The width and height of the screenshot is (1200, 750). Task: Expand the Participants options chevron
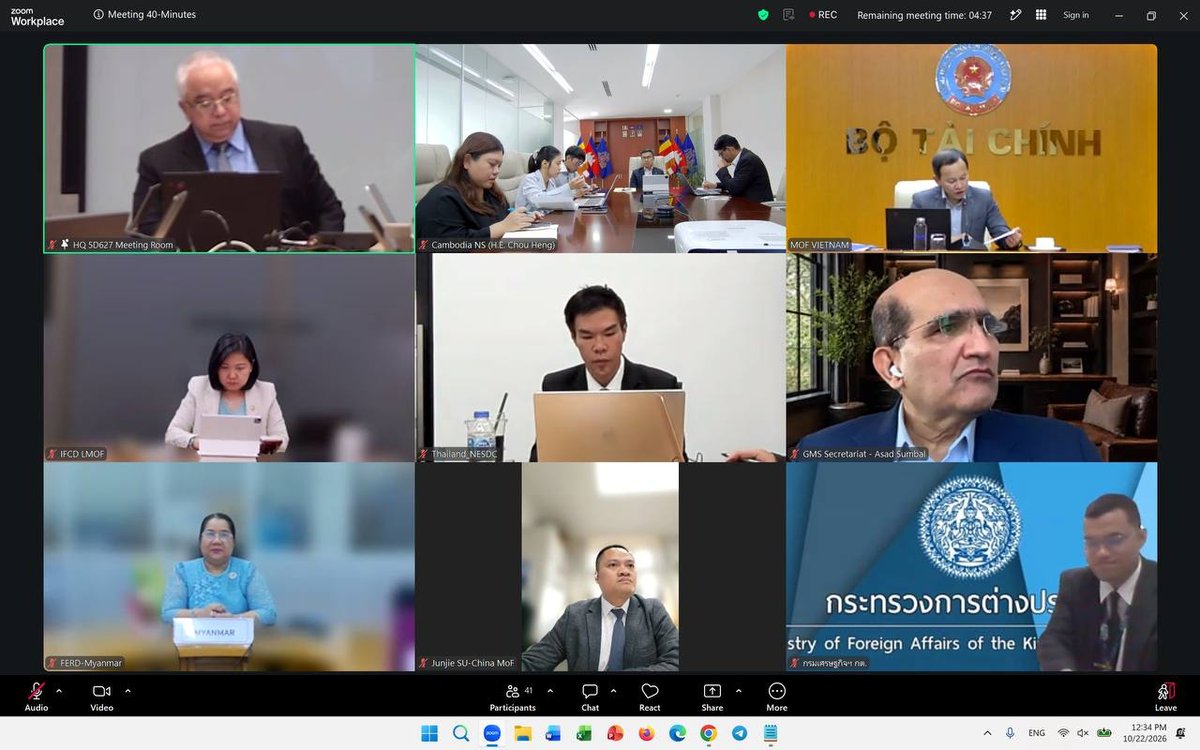(550, 691)
